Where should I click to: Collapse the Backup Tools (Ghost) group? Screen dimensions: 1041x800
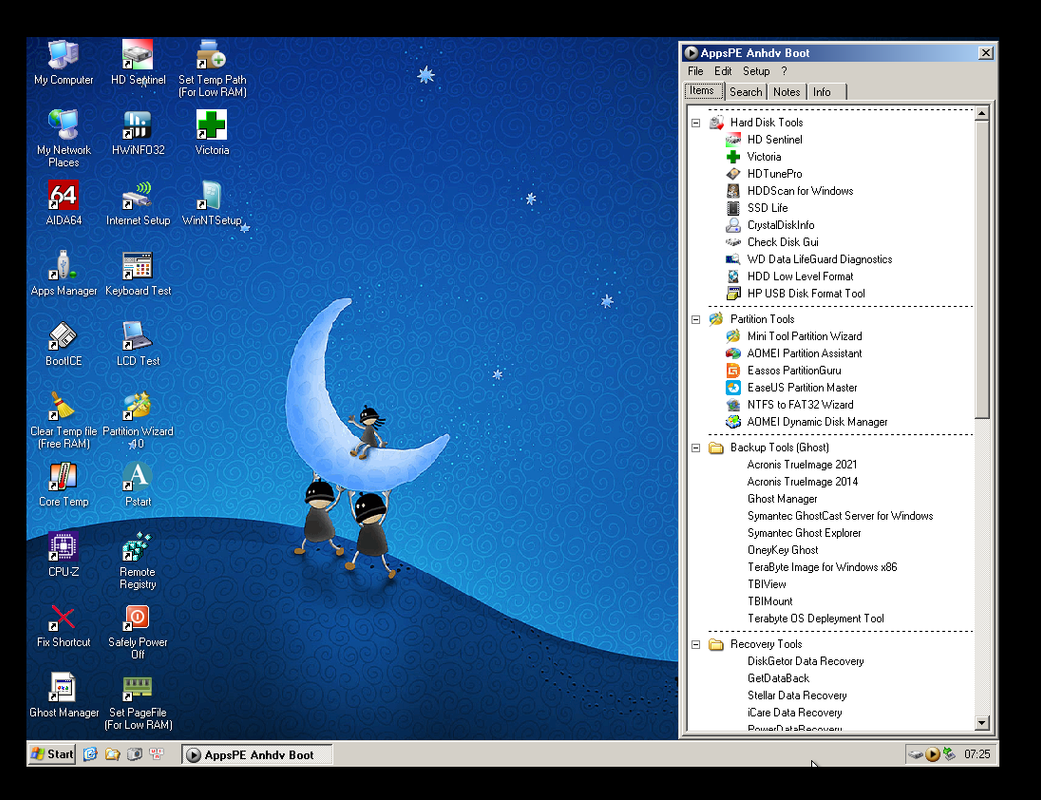coord(696,447)
